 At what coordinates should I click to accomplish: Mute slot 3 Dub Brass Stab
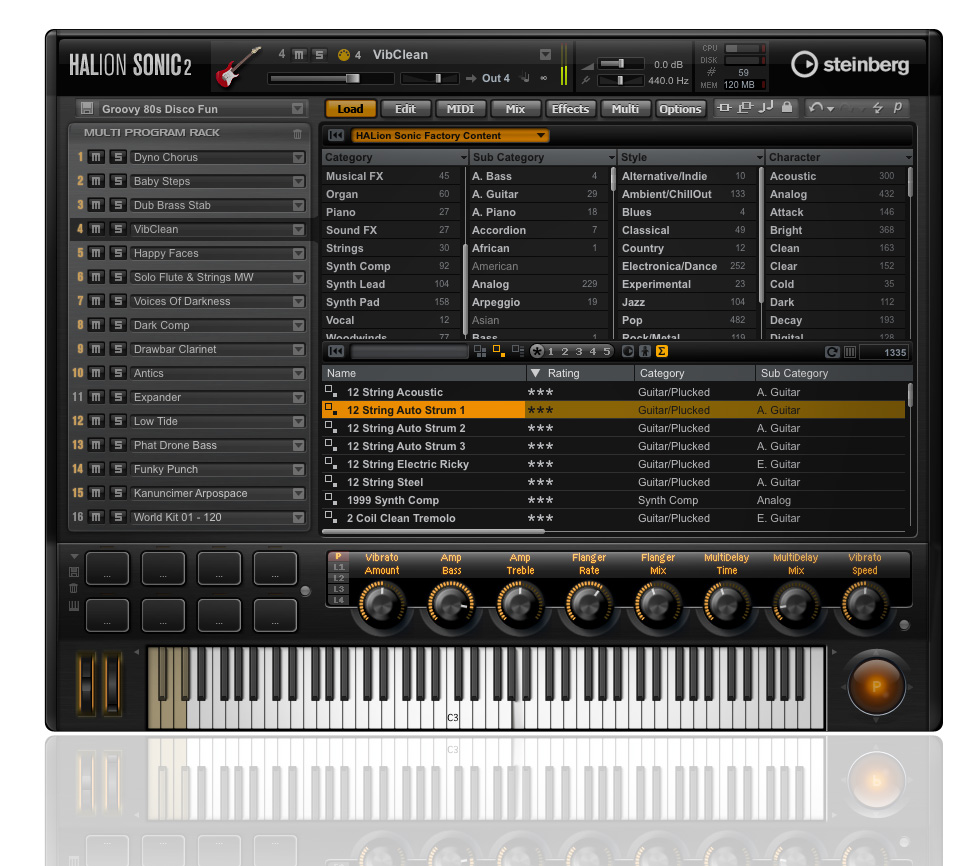pyautogui.click(x=96, y=205)
